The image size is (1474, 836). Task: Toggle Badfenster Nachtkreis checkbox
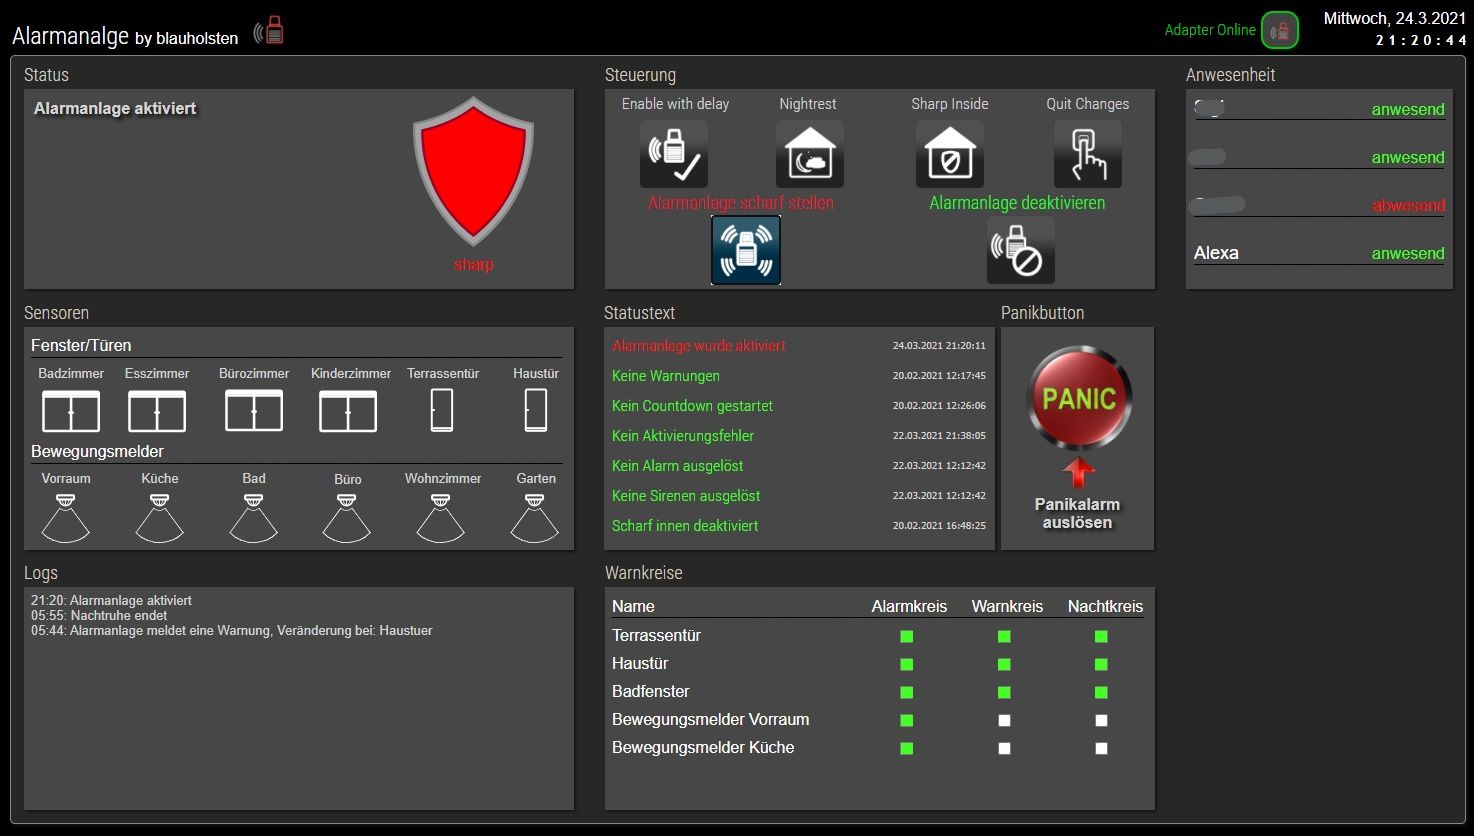(x=1101, y=692)
